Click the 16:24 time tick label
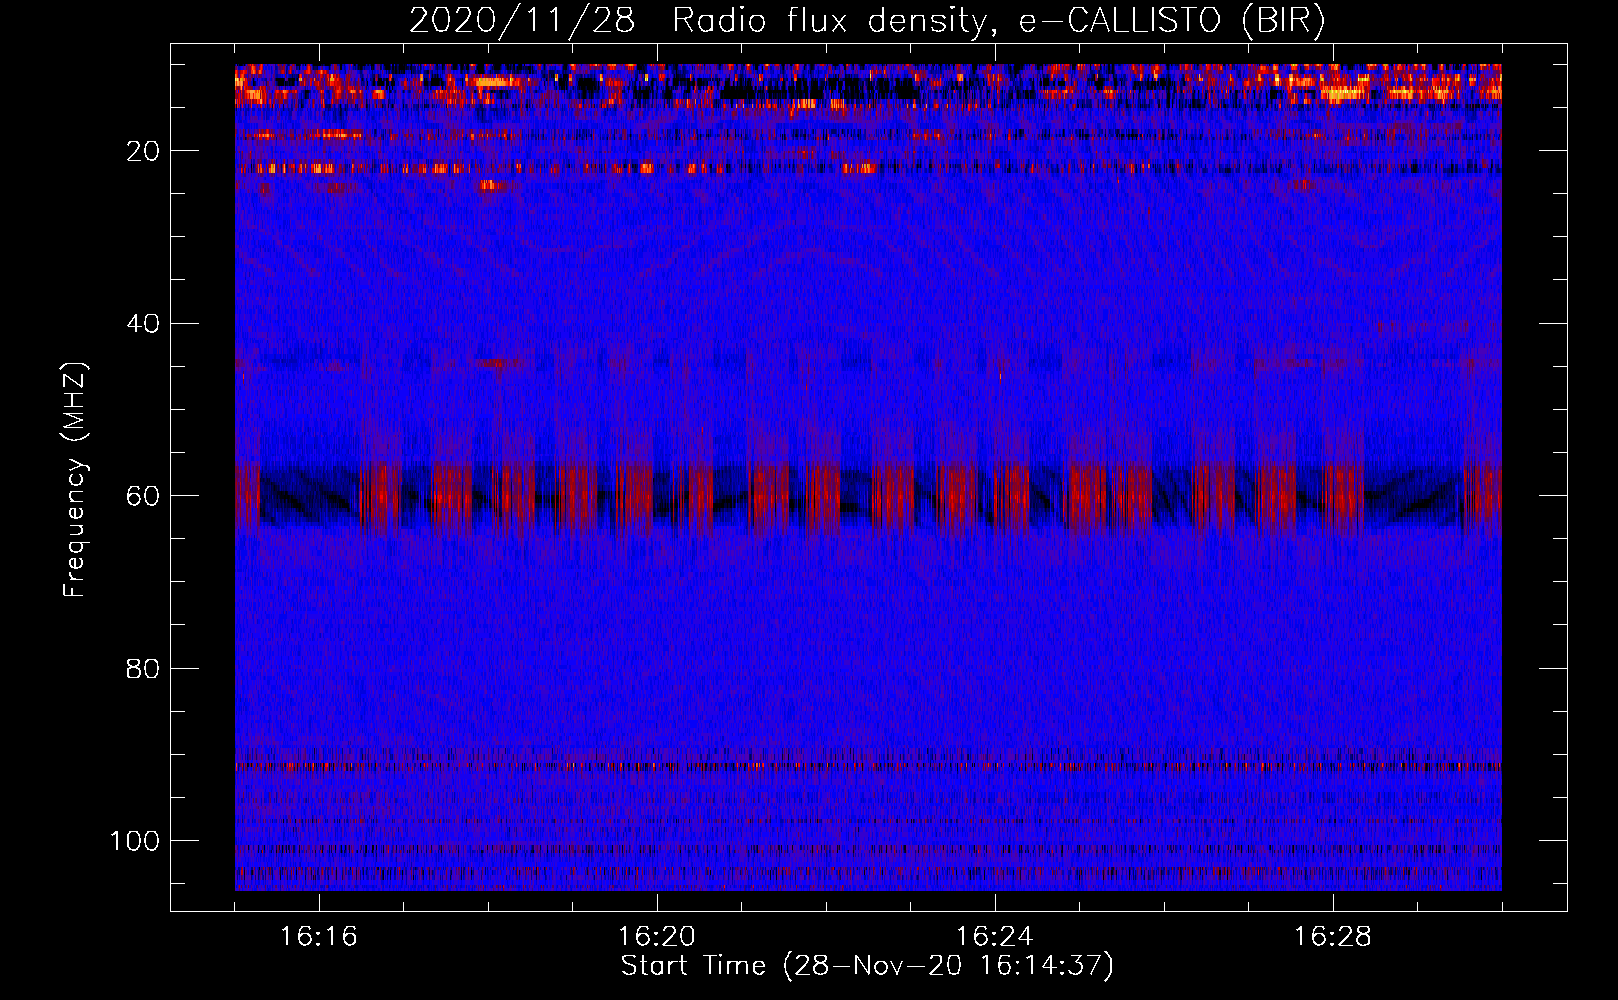The image size is (1618, 1000). [x=995, y=937]
